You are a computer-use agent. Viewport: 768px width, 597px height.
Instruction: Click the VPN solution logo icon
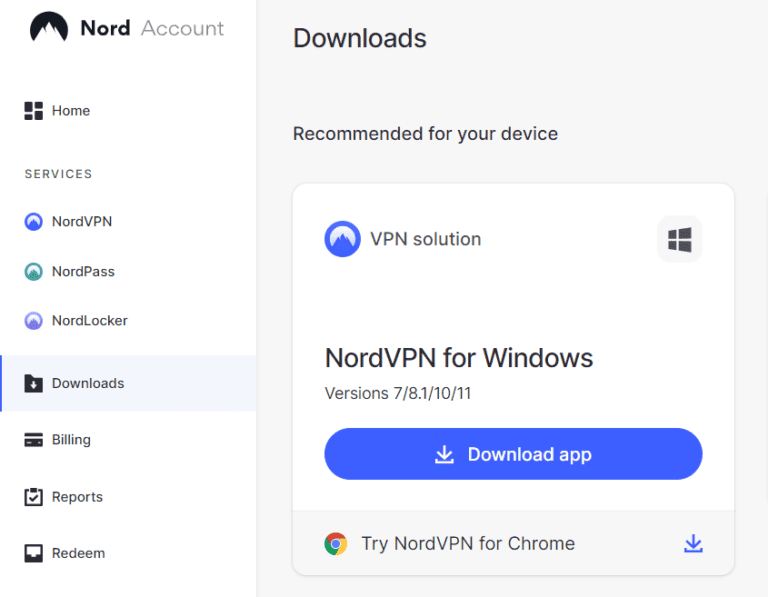point(342,239)
